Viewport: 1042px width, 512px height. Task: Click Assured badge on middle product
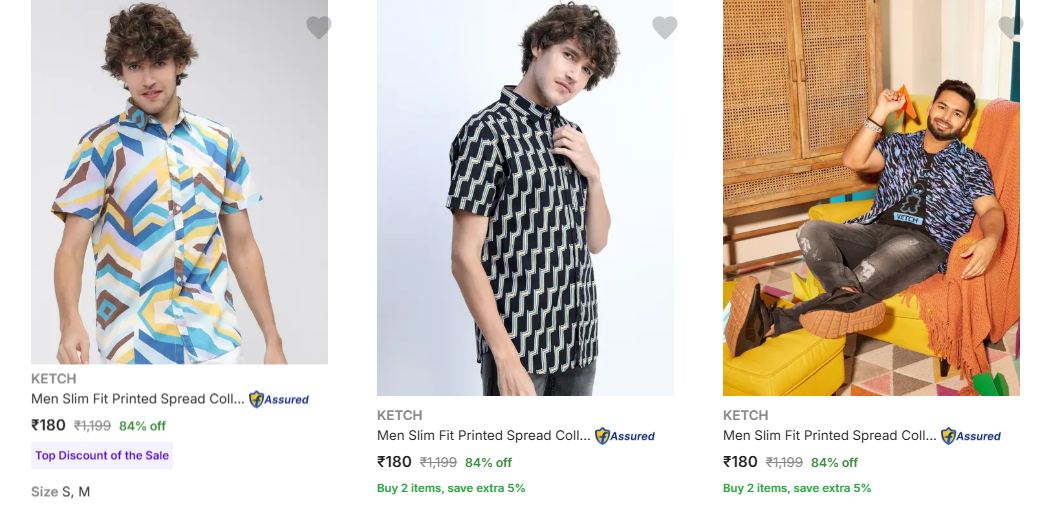[625, 436]
